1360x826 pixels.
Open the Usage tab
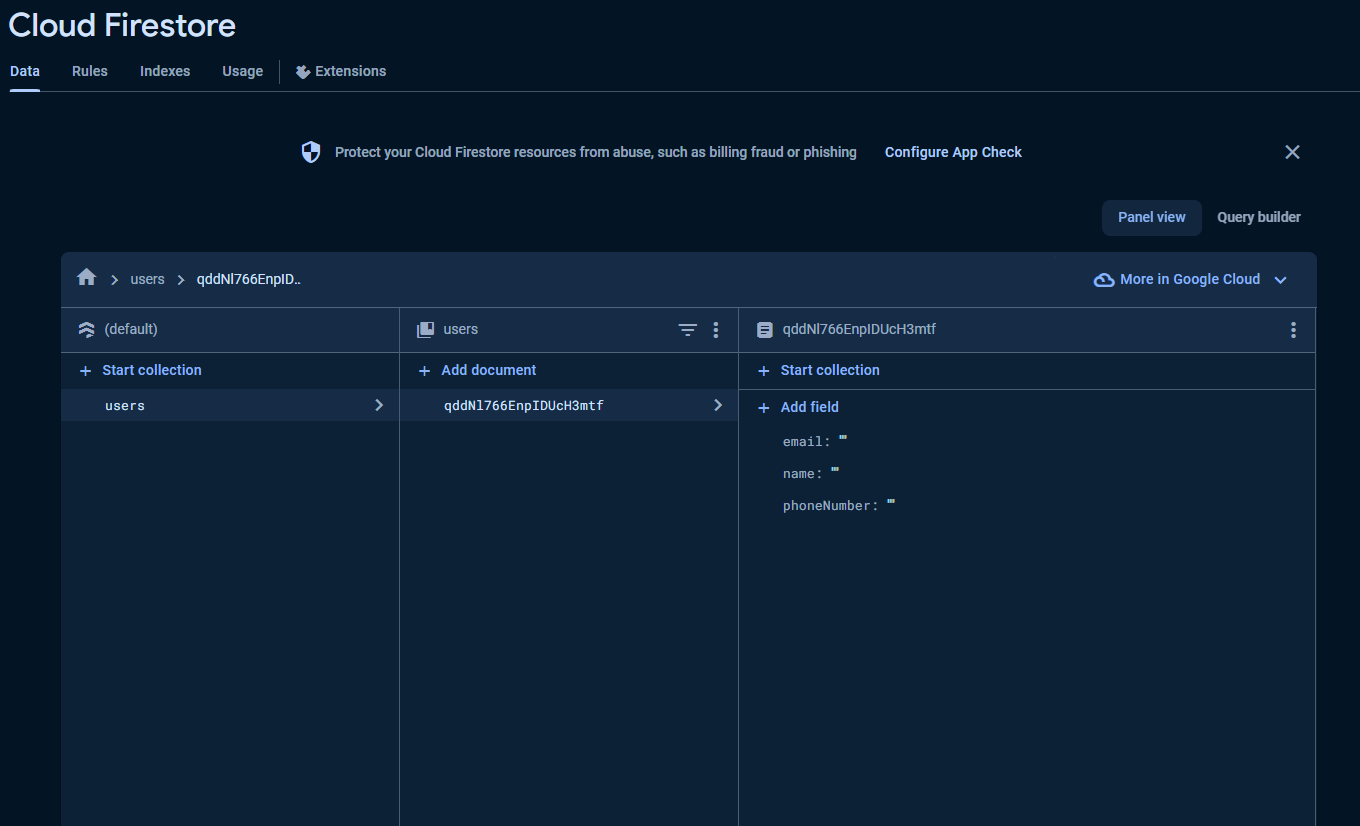coord(243,72)
